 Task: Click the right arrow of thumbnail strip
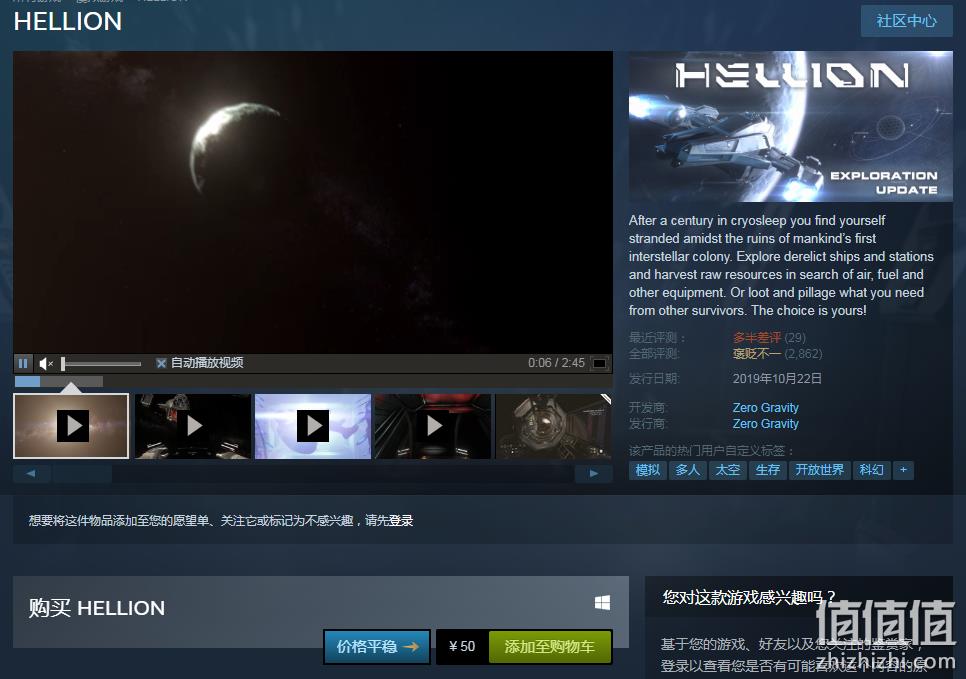pos(593,473)
